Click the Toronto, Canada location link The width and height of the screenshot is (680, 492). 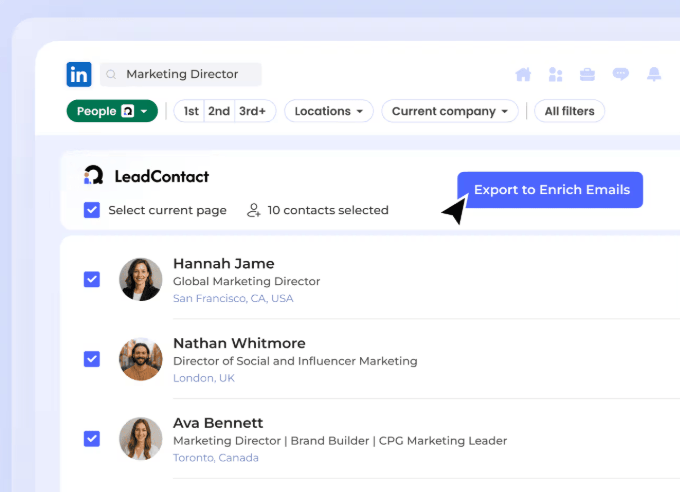(x=216, y=458)
